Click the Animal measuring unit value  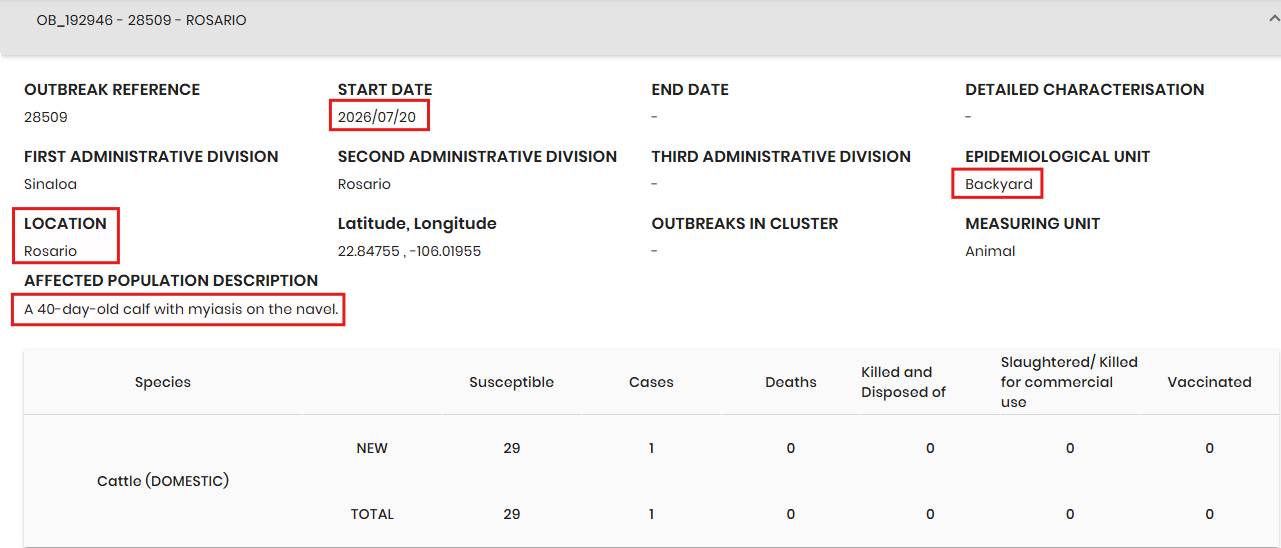(x=990, y=251)
